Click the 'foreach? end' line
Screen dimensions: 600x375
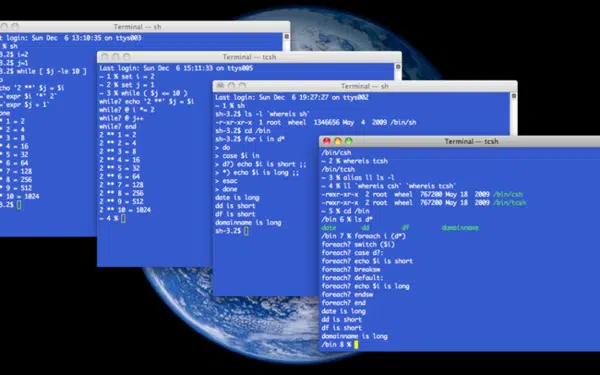click(x=344, y=303)
